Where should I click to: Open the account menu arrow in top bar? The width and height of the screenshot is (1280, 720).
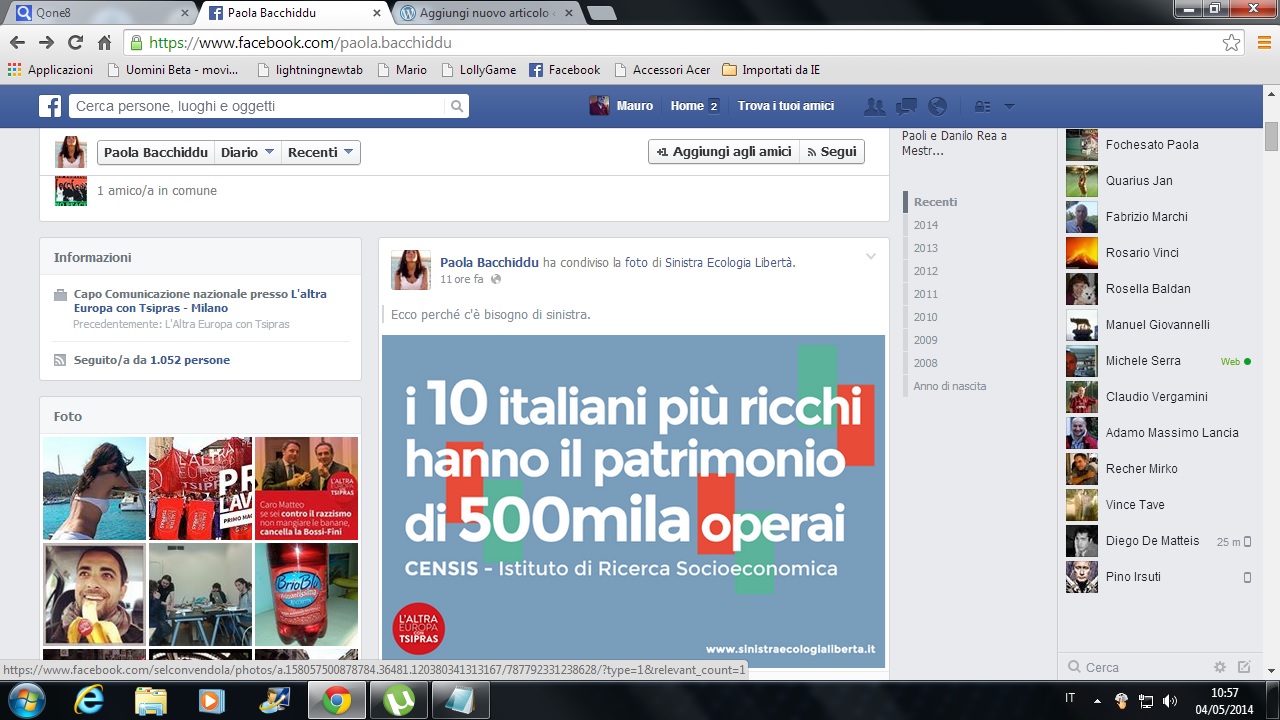point(1009,106)
